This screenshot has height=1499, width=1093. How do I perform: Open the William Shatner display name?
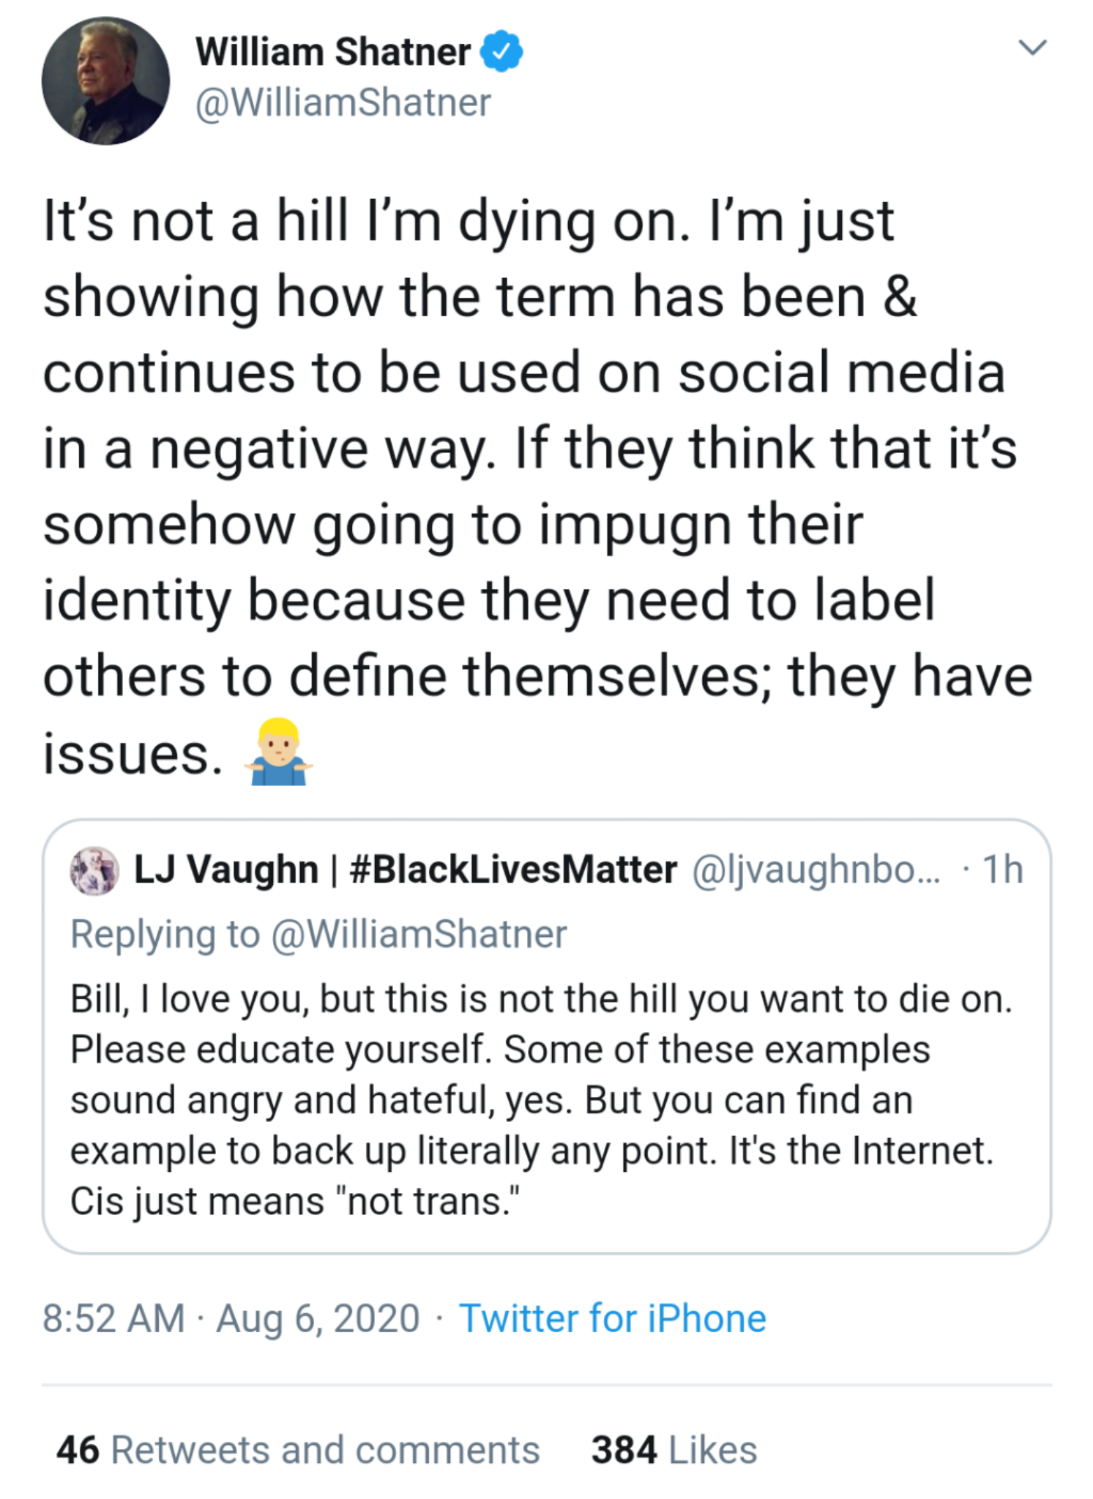pyautogui.click(x=333, y=52)
